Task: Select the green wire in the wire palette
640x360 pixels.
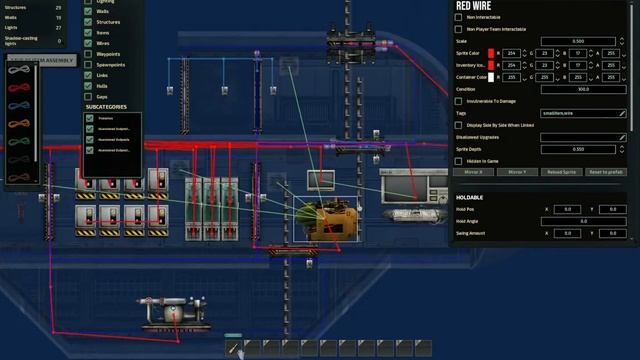Action: pyautogui.click(x=19, y=142)
